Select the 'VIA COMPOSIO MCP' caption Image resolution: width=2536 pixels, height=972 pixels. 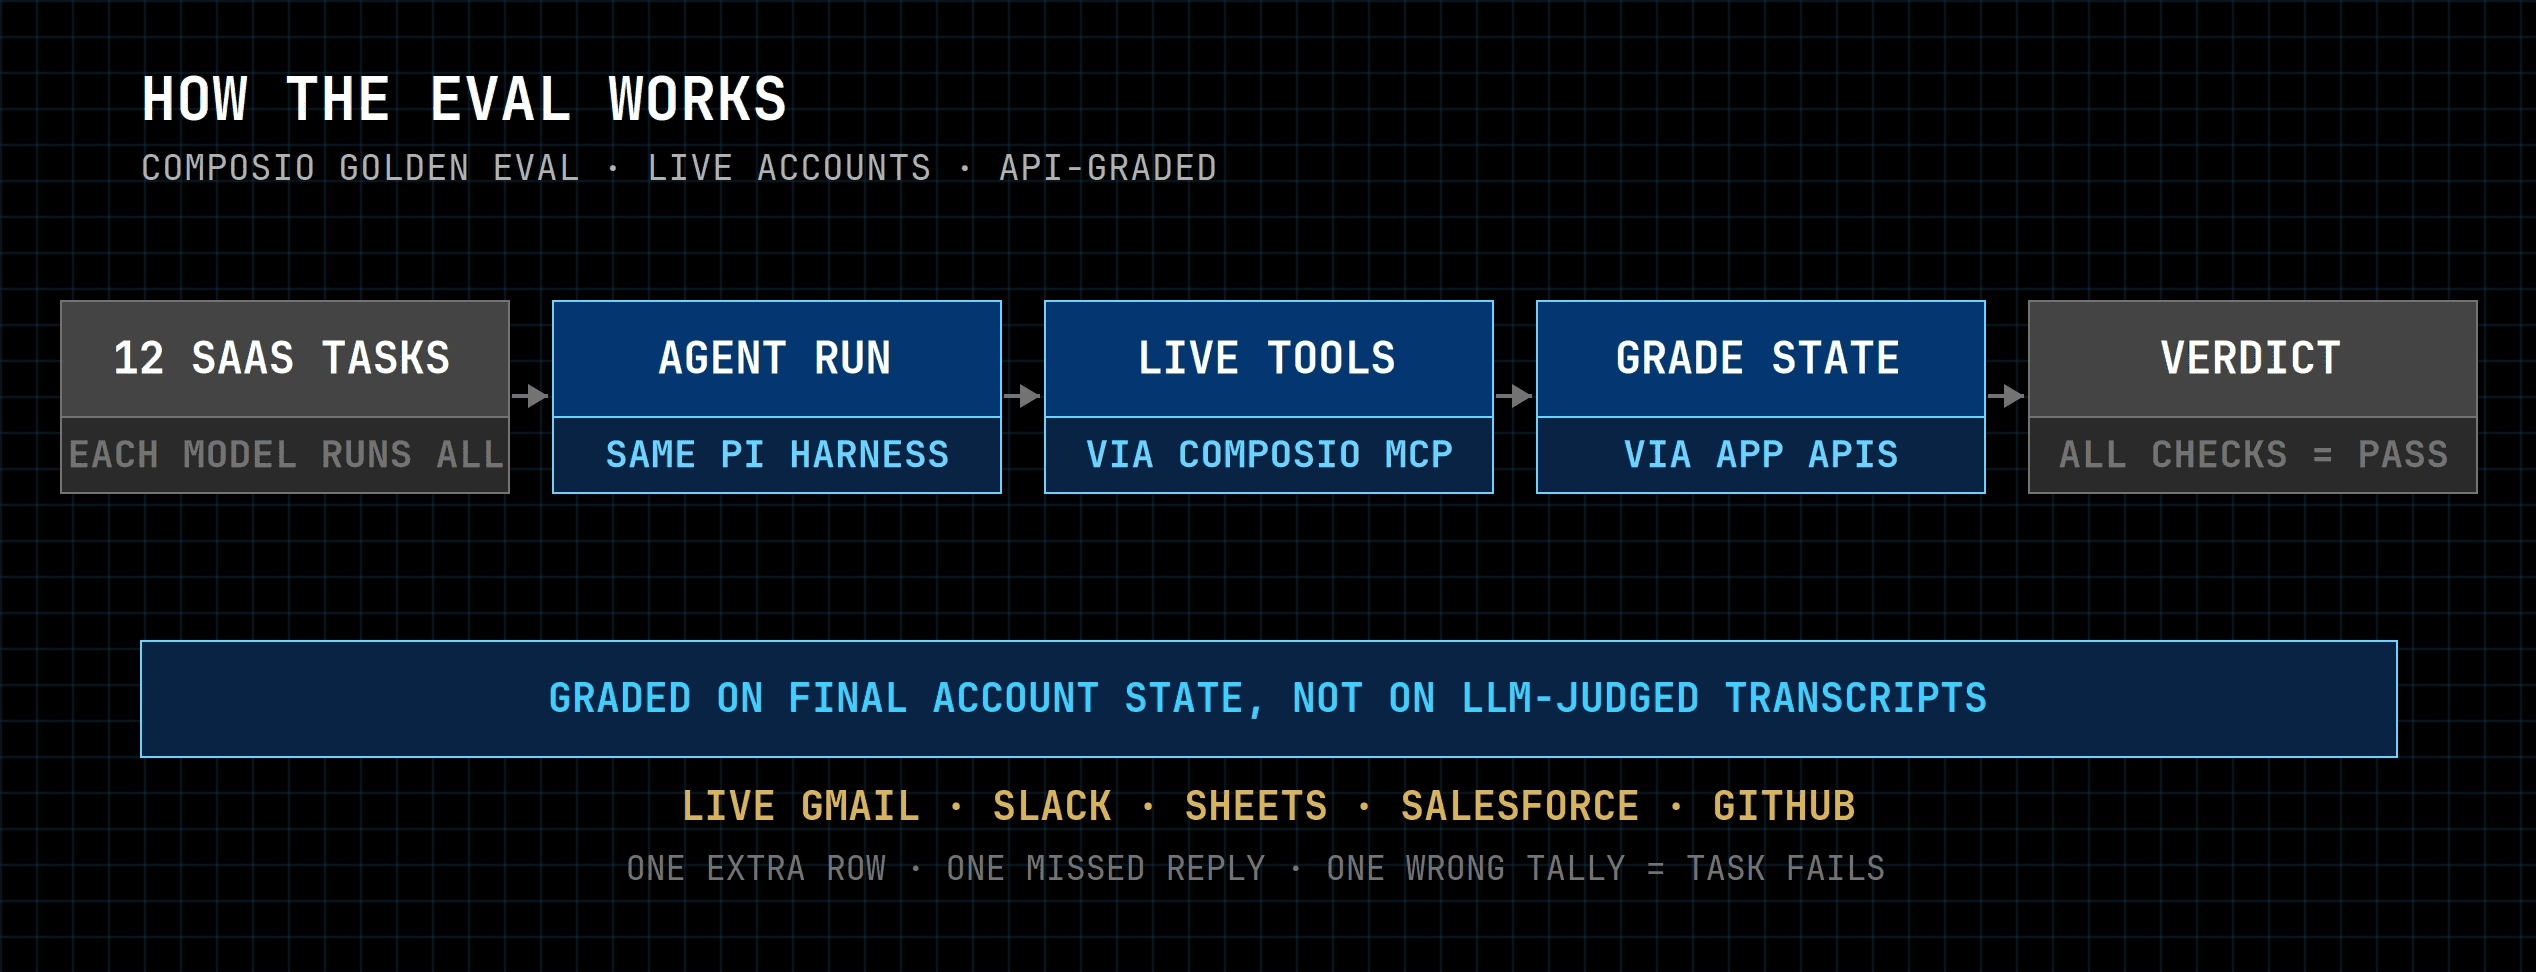click(1269, 455)
